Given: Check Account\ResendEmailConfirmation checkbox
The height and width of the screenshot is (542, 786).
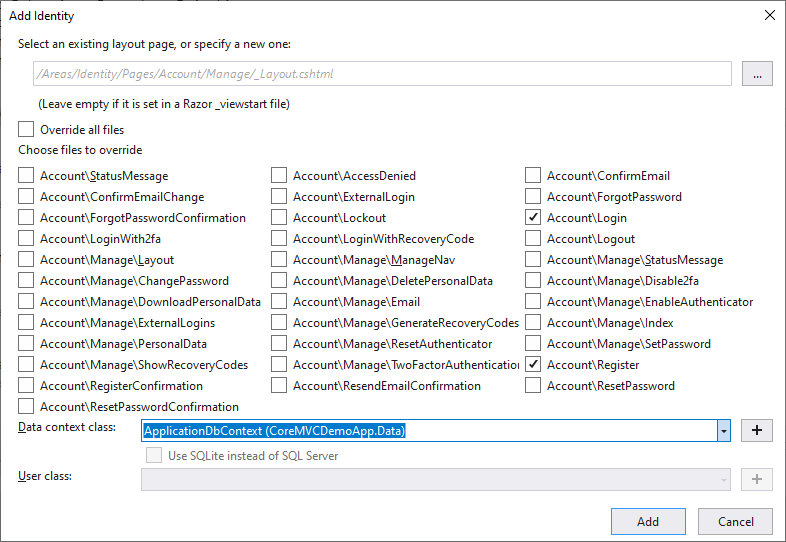Looking at the screenshot, I should 279,386.
